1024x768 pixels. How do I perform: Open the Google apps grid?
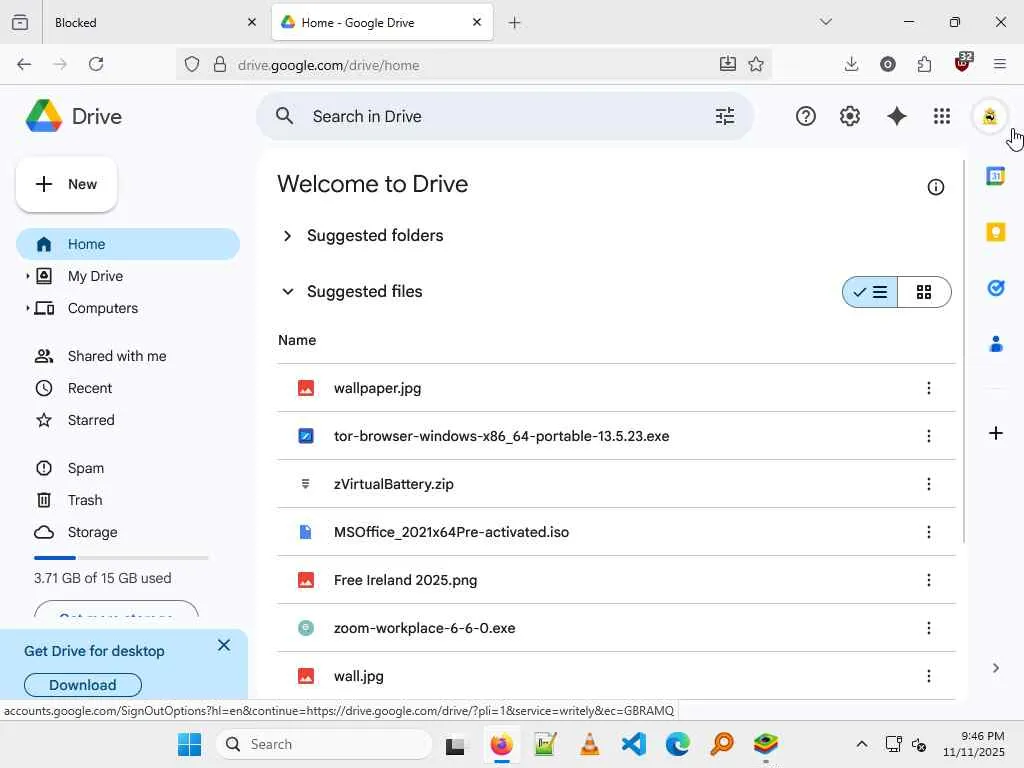coord(941,116)
